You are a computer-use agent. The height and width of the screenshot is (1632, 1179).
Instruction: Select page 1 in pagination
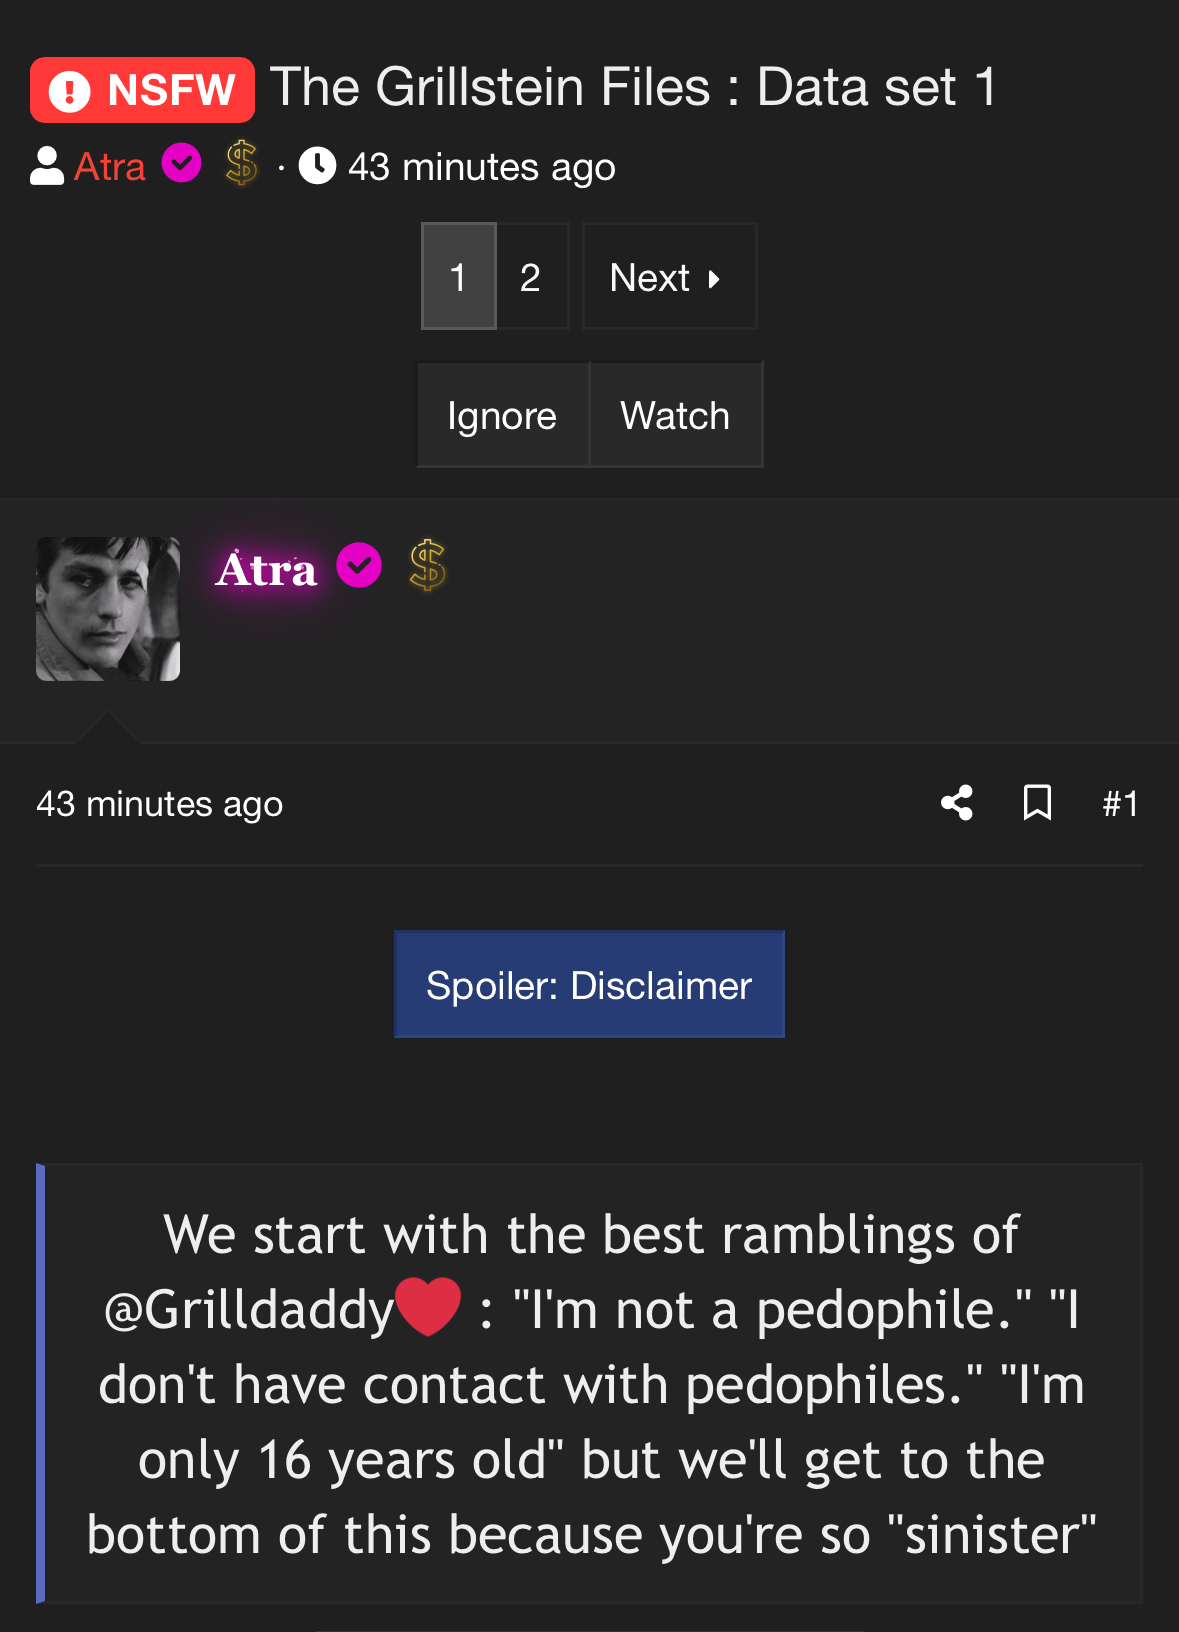459,277
